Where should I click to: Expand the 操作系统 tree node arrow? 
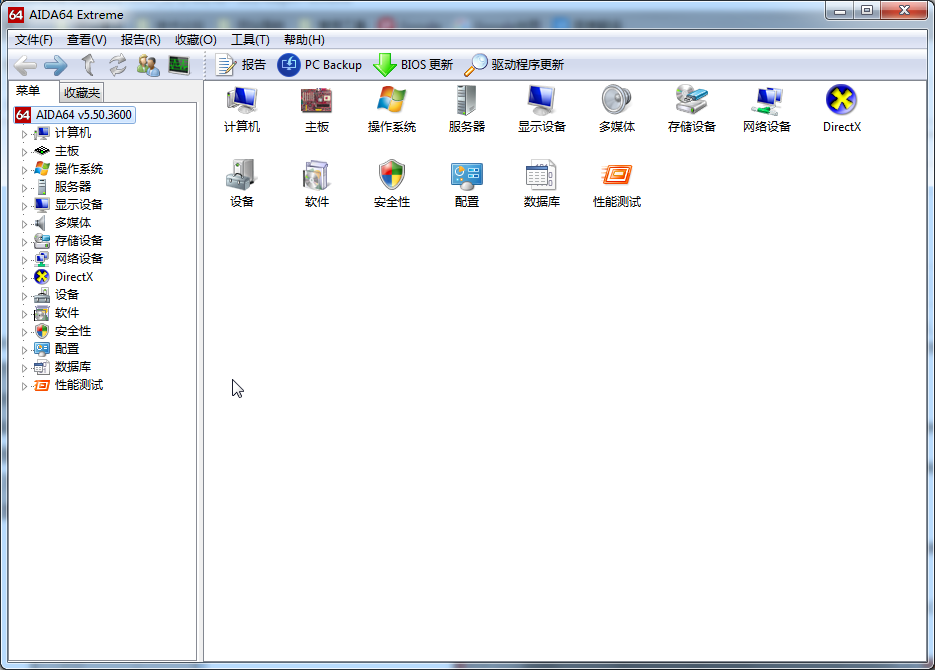pos(24,170)
